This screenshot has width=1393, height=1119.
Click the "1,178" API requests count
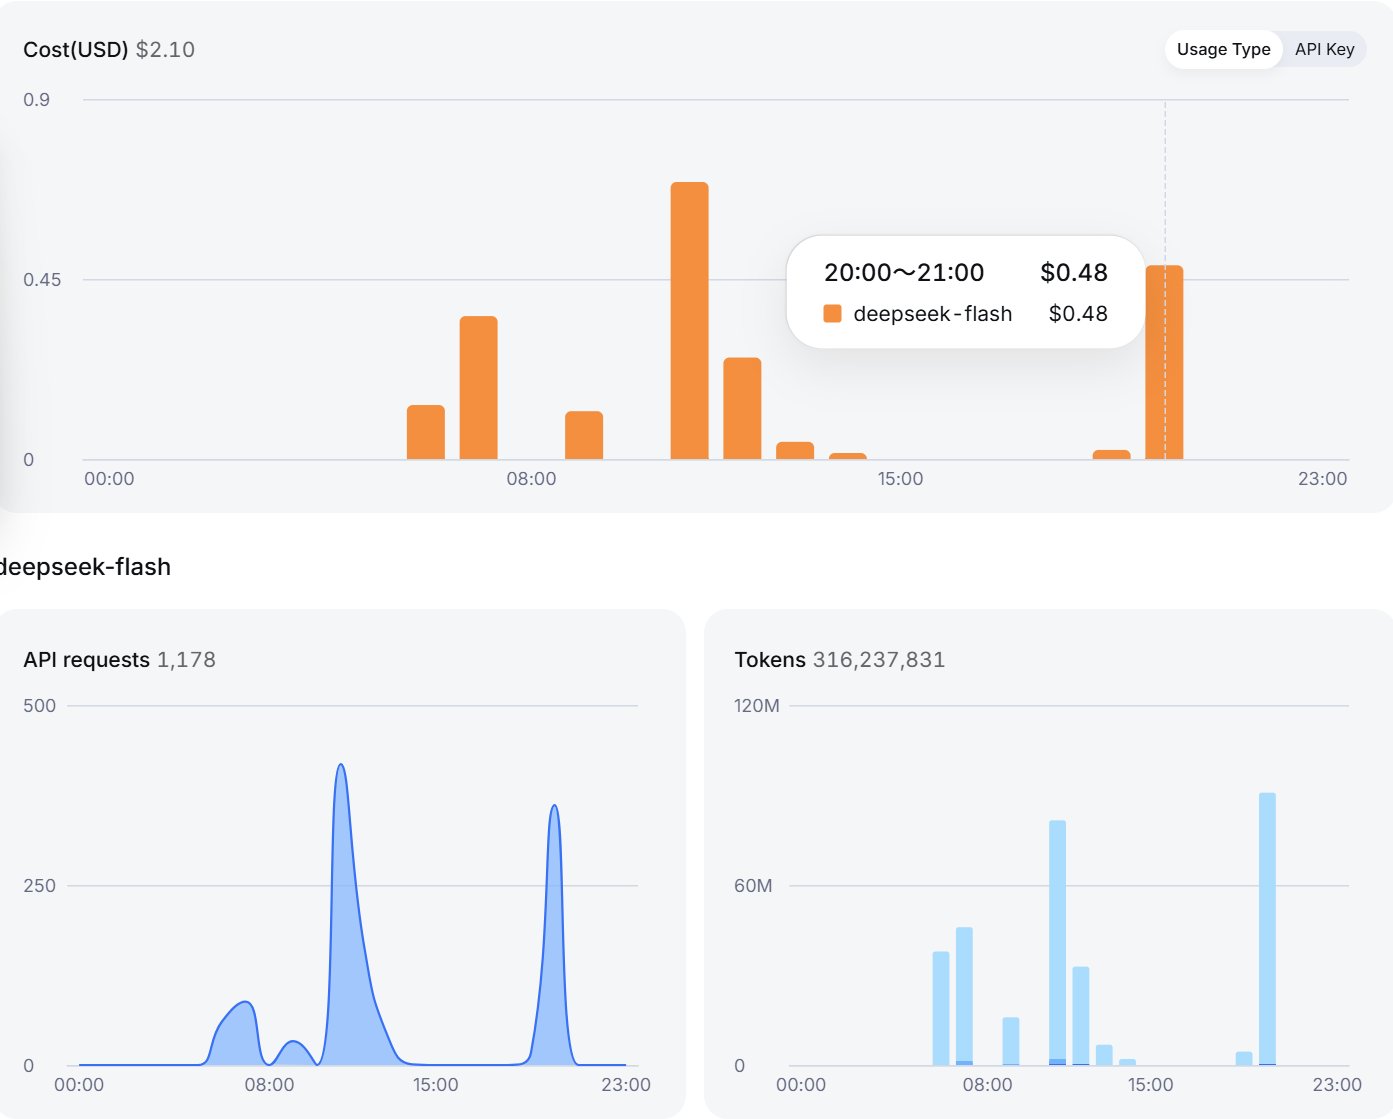coord(186,660)
